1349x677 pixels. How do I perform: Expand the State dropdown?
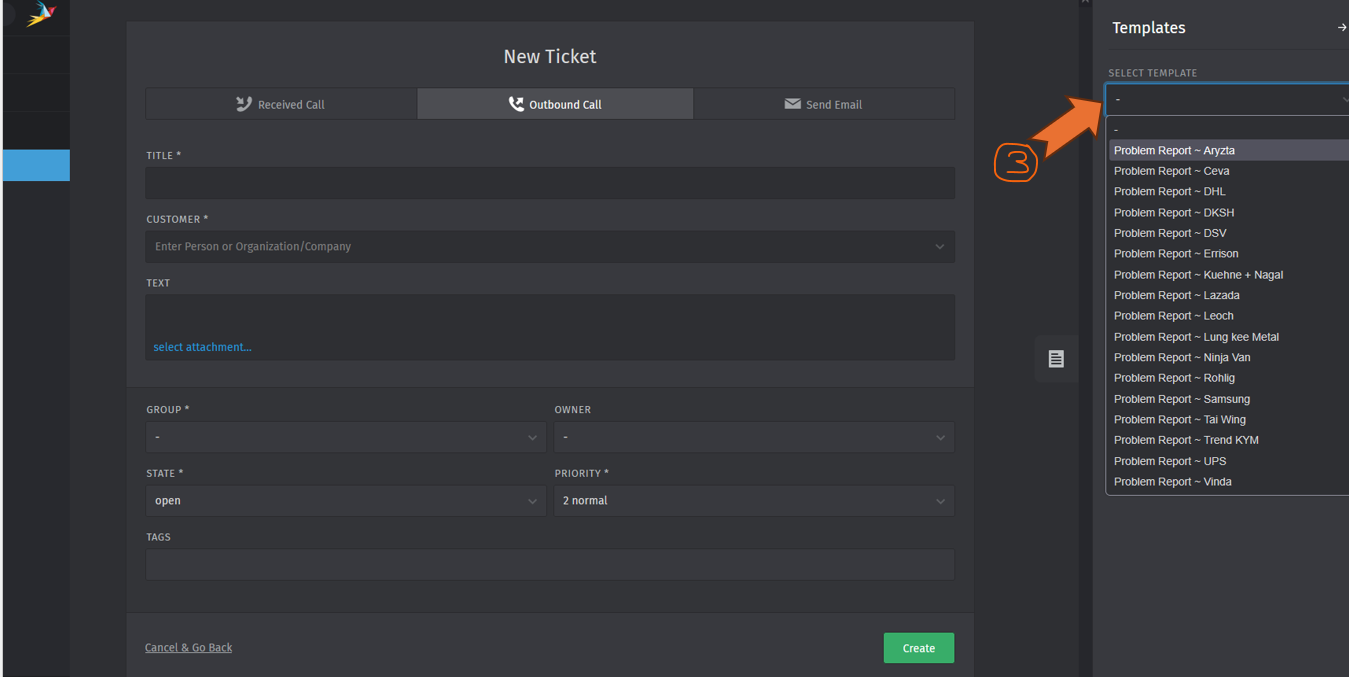[x=345, y=501]
